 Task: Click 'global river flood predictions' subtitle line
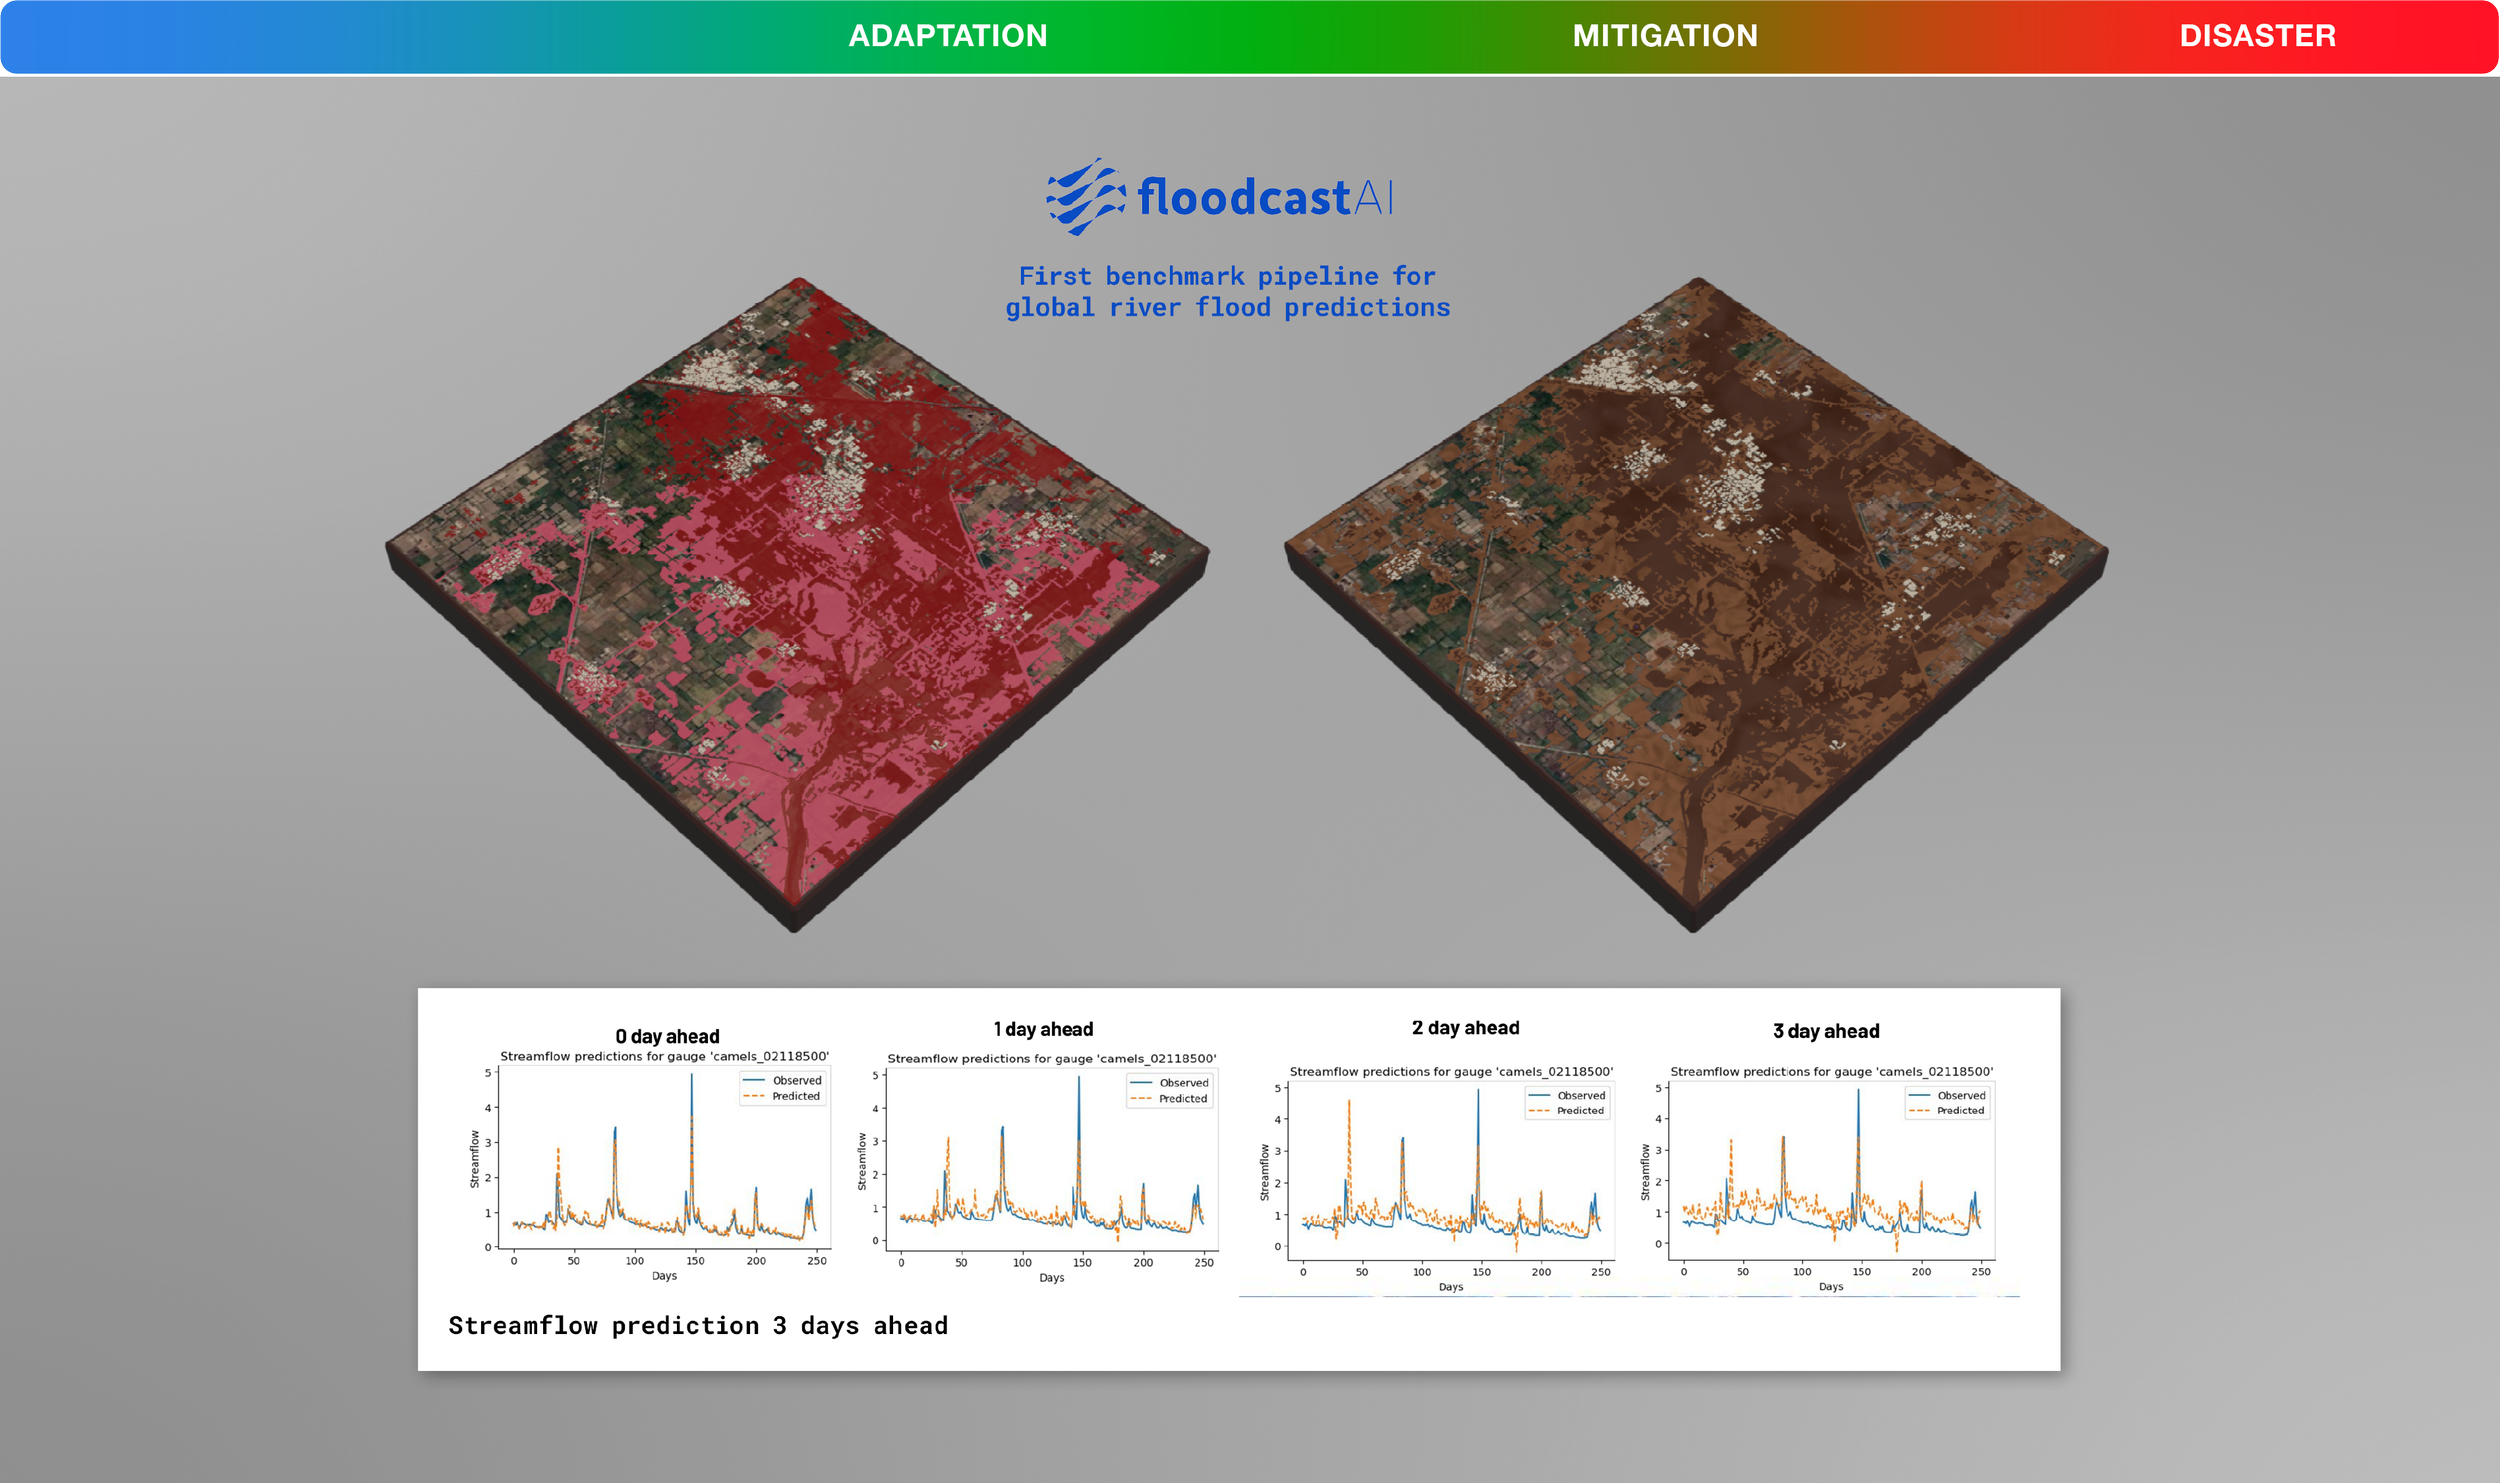[x=1227, y=308]
